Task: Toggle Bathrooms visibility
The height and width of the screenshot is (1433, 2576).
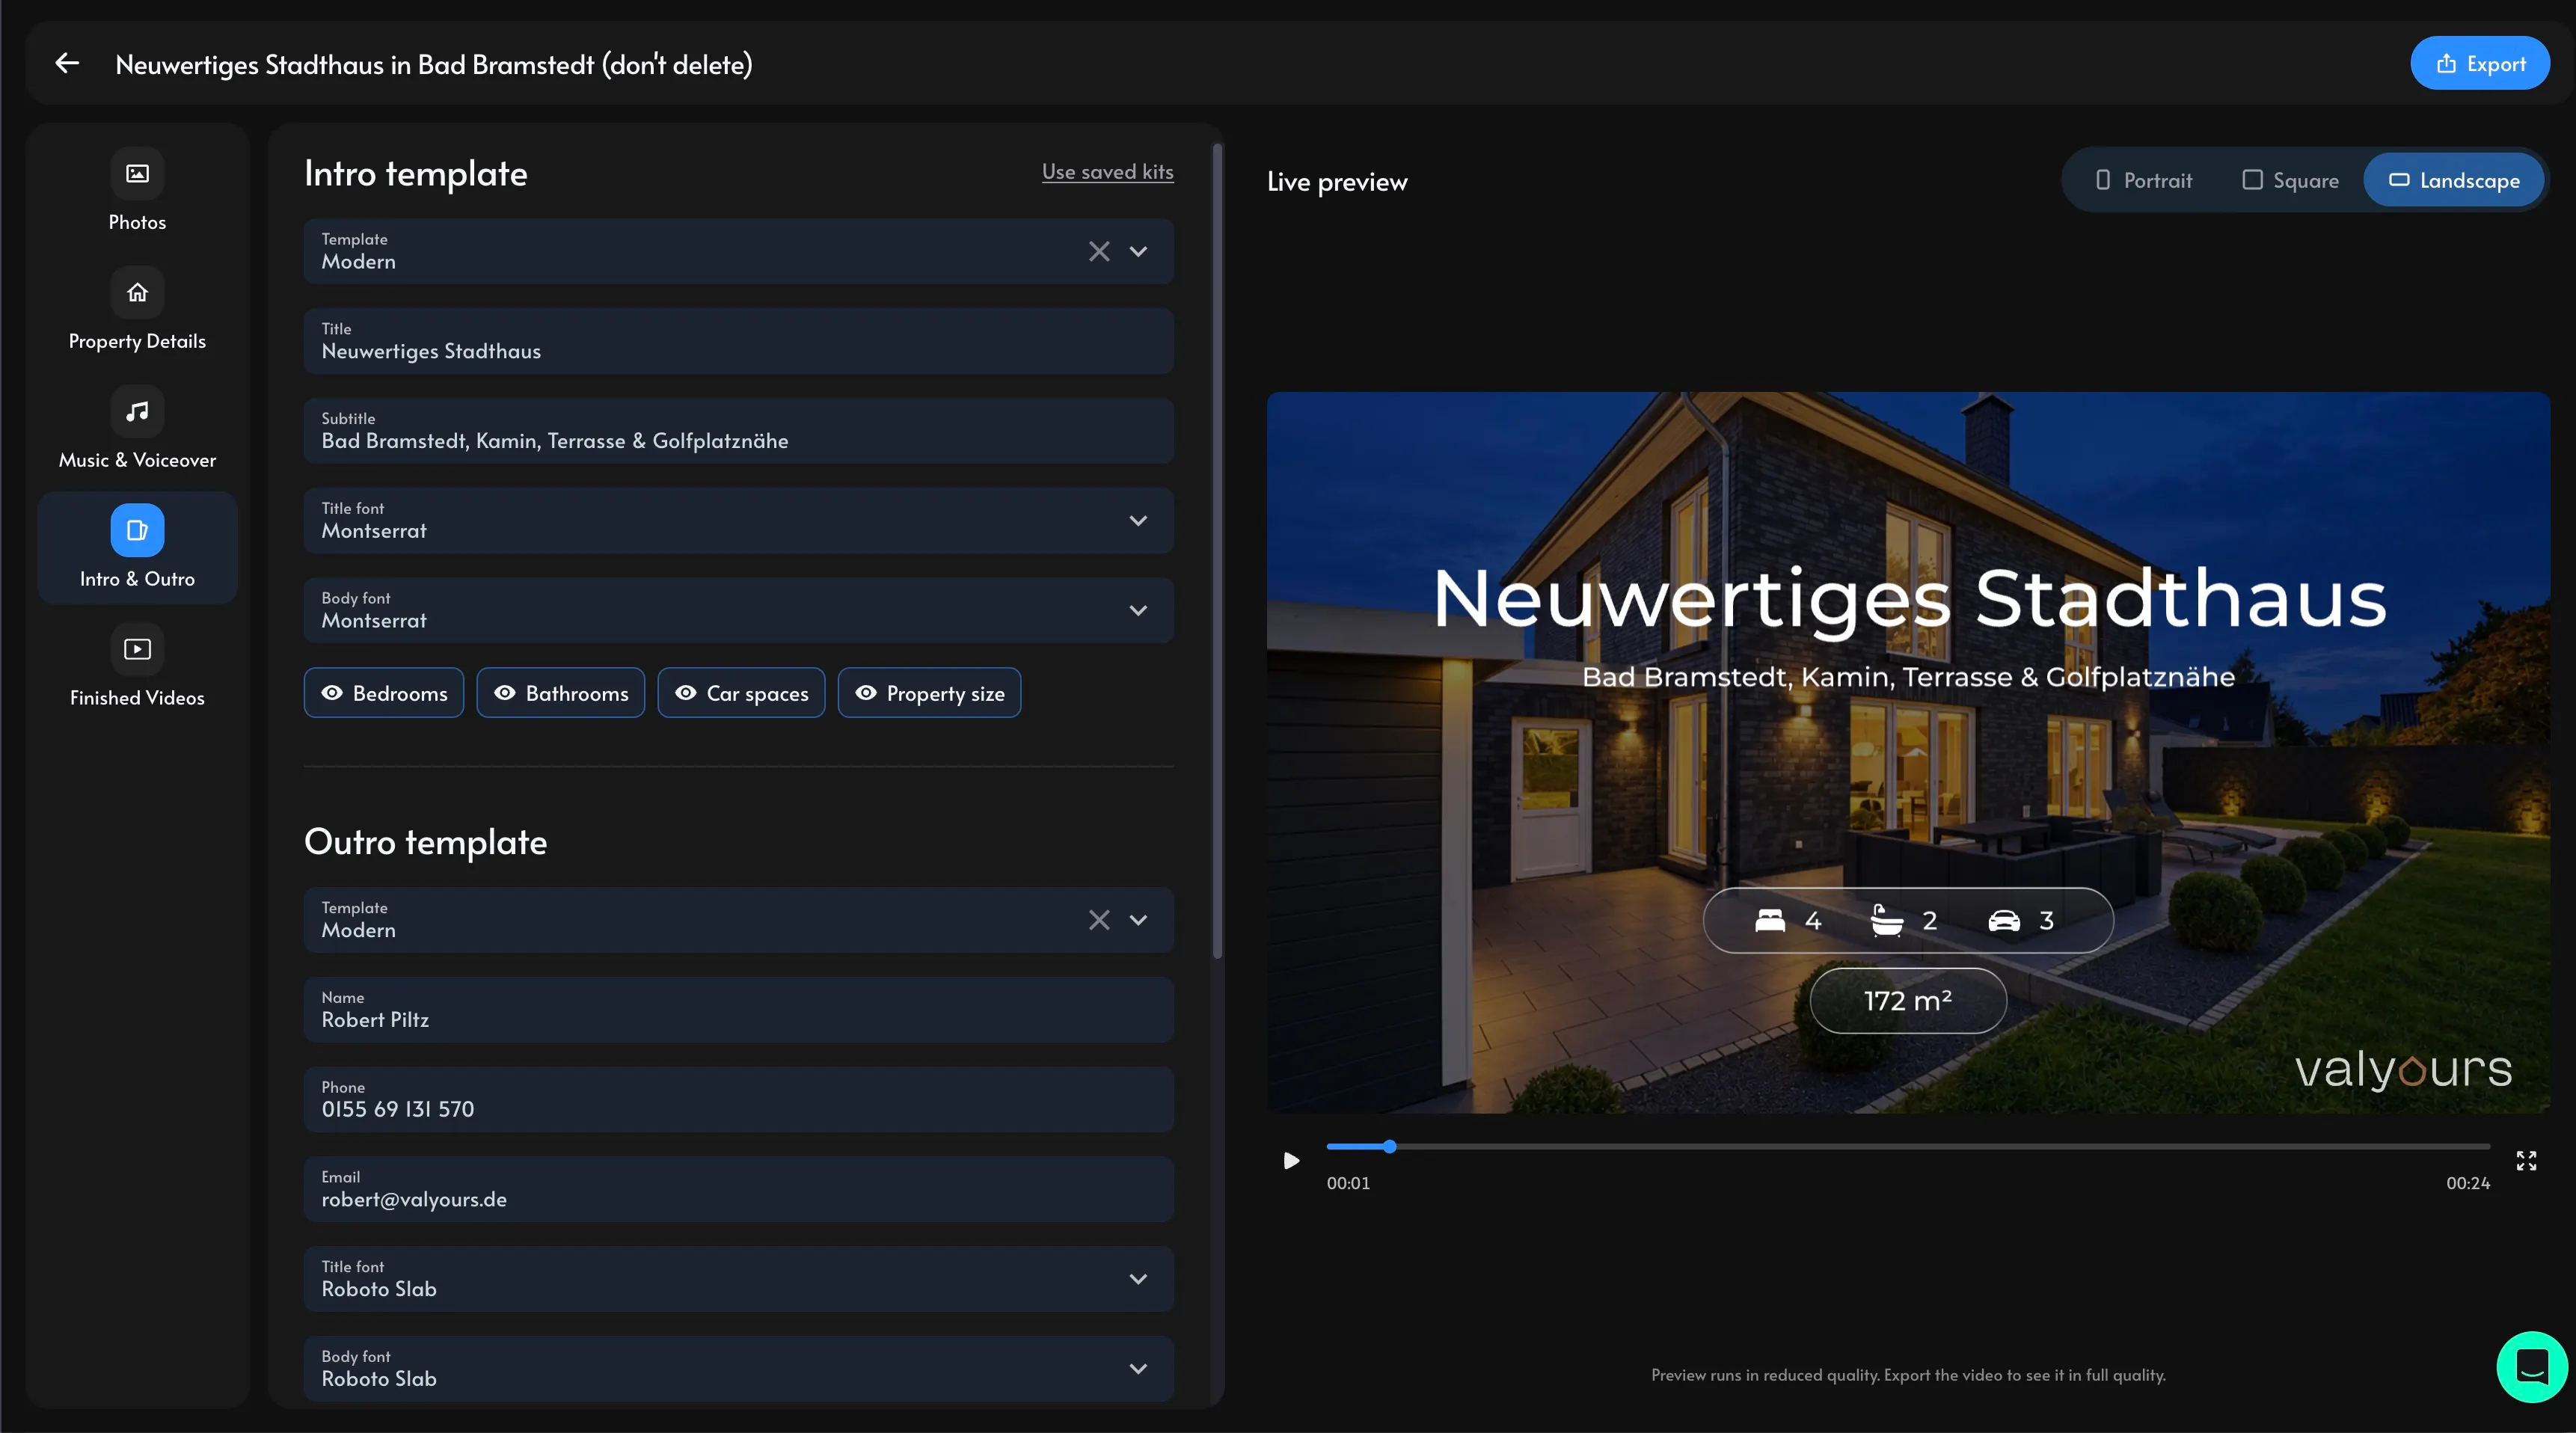Action: 561,692
